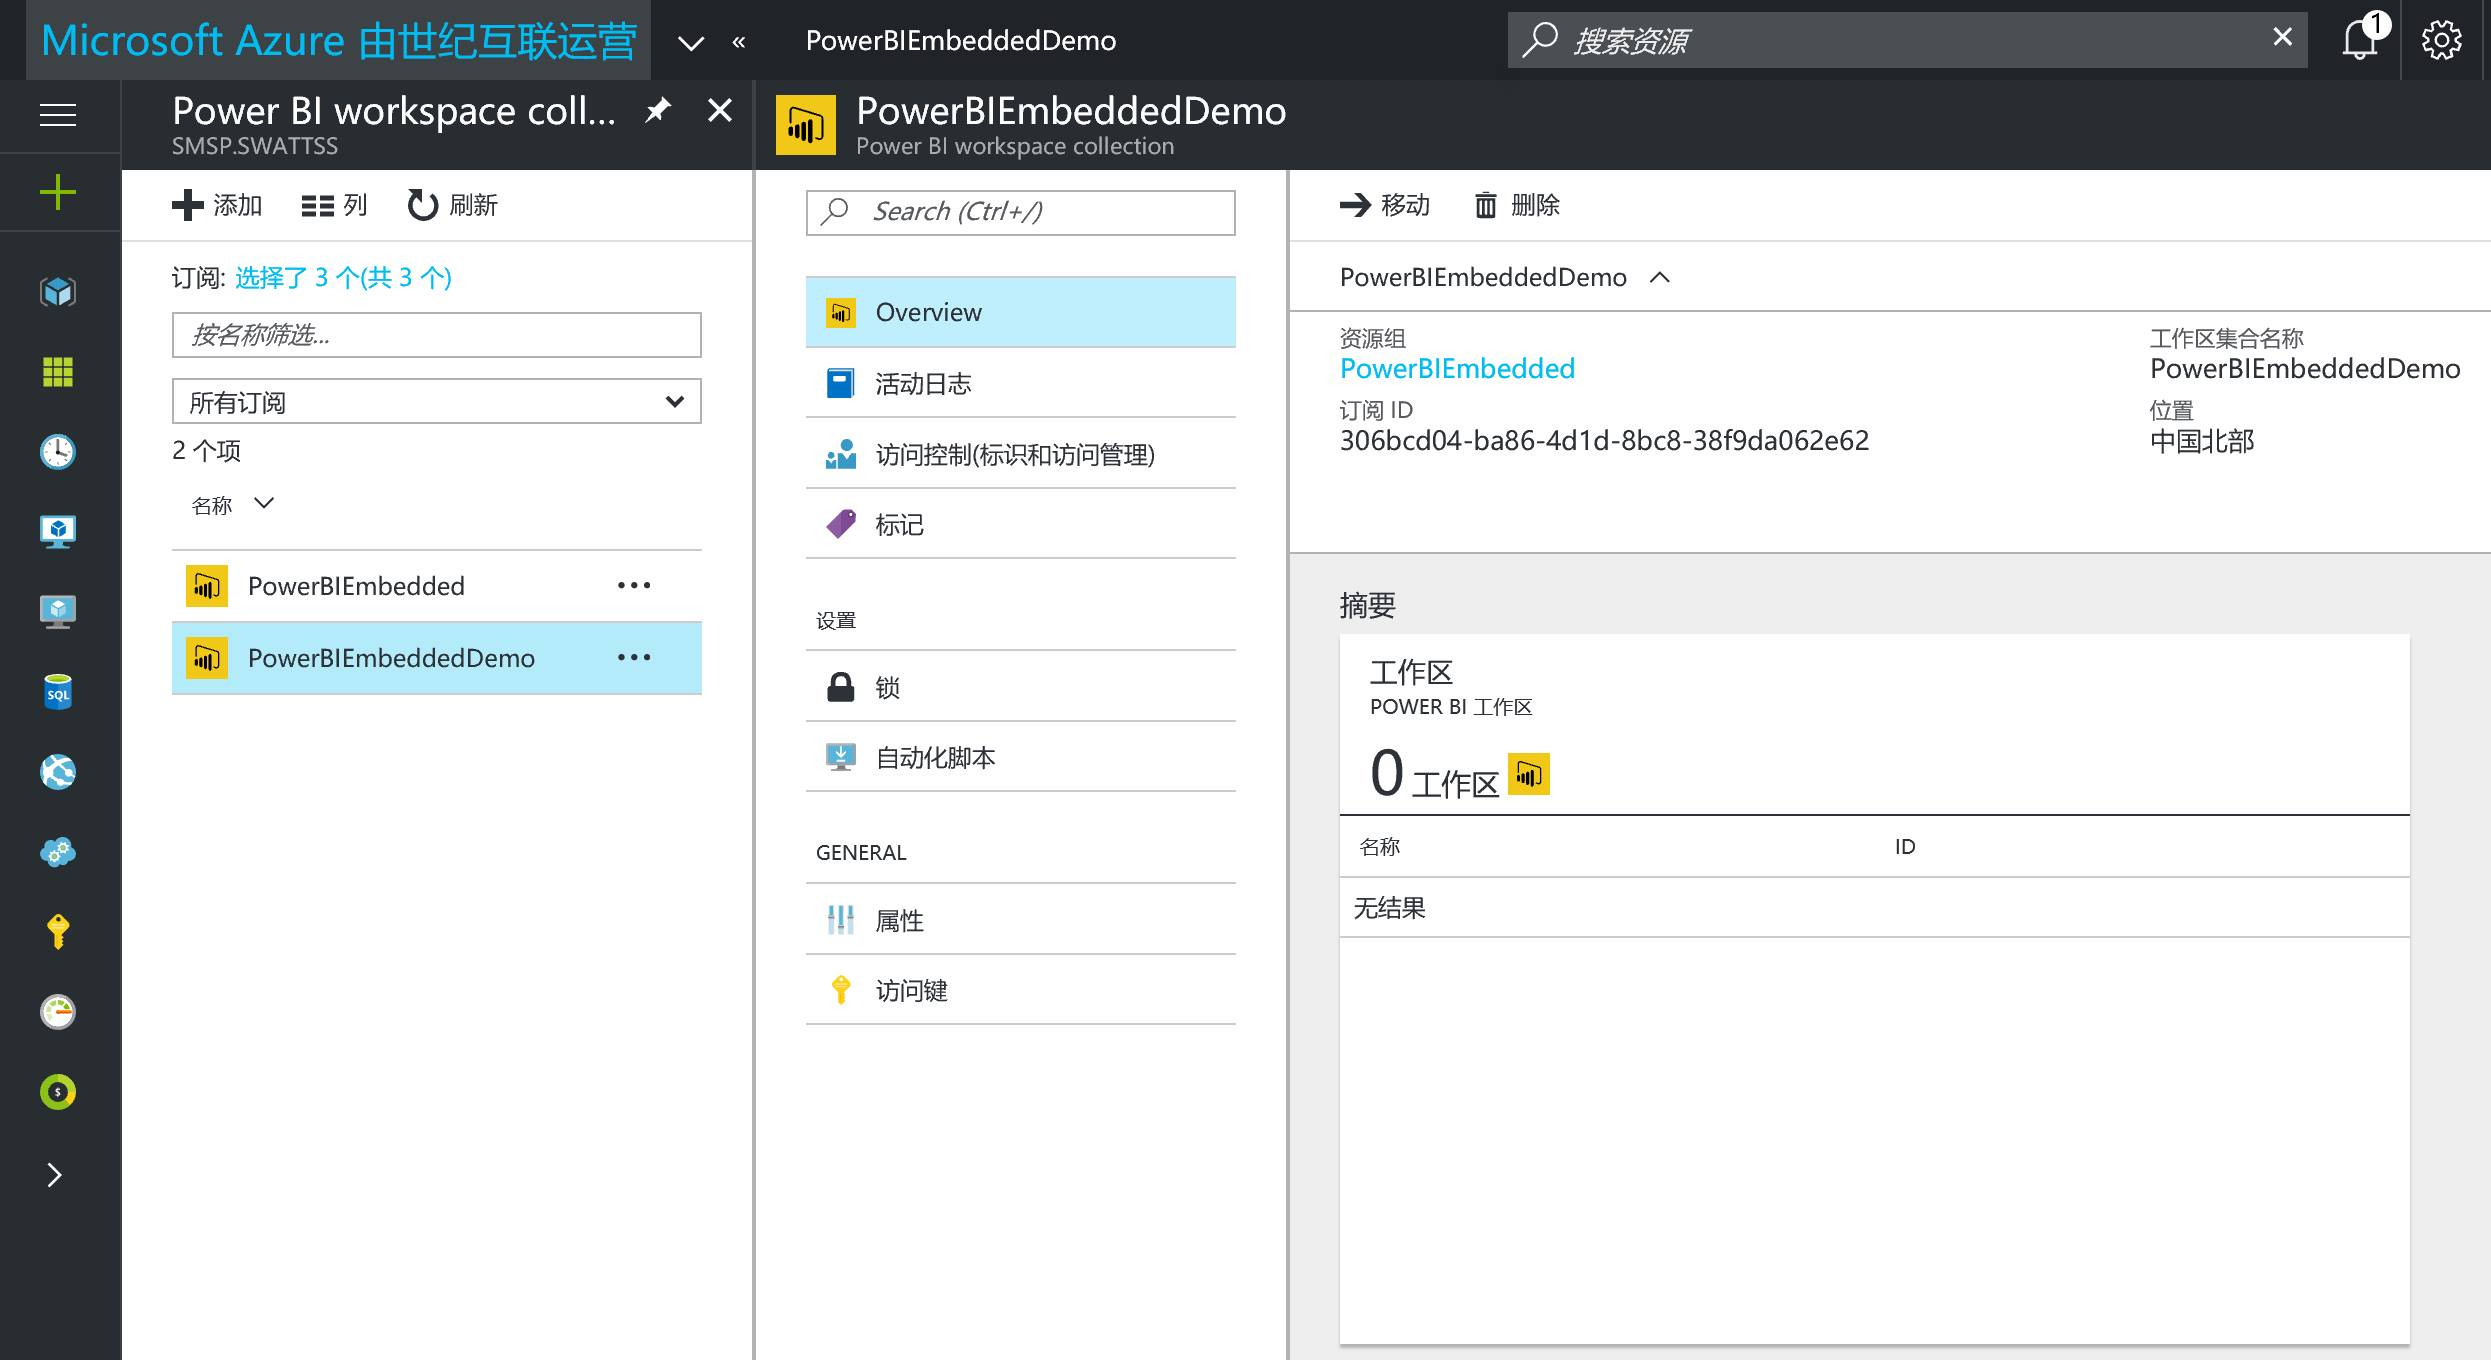Click the 添加 add button

click(217, 205)
